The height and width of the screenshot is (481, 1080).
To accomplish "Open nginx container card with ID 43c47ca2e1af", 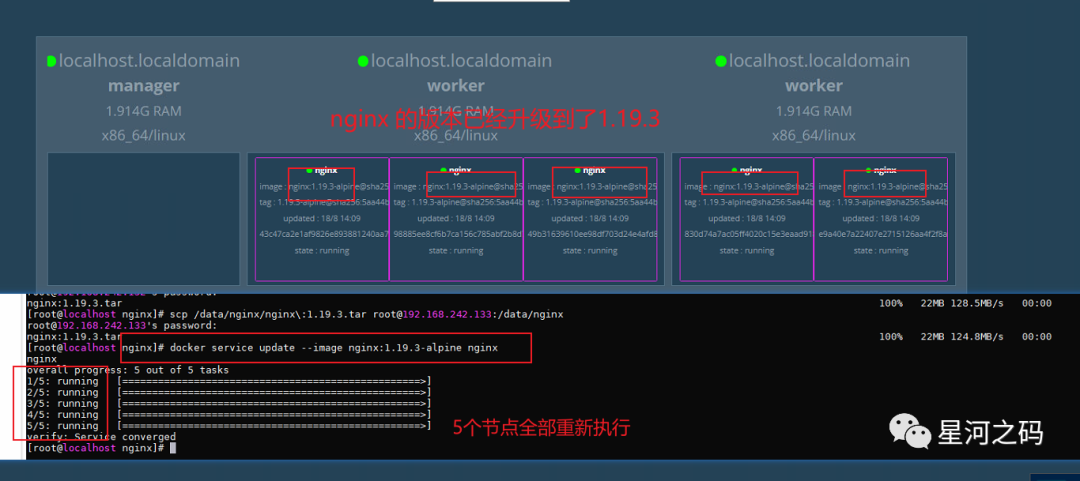I will (322, 219).
